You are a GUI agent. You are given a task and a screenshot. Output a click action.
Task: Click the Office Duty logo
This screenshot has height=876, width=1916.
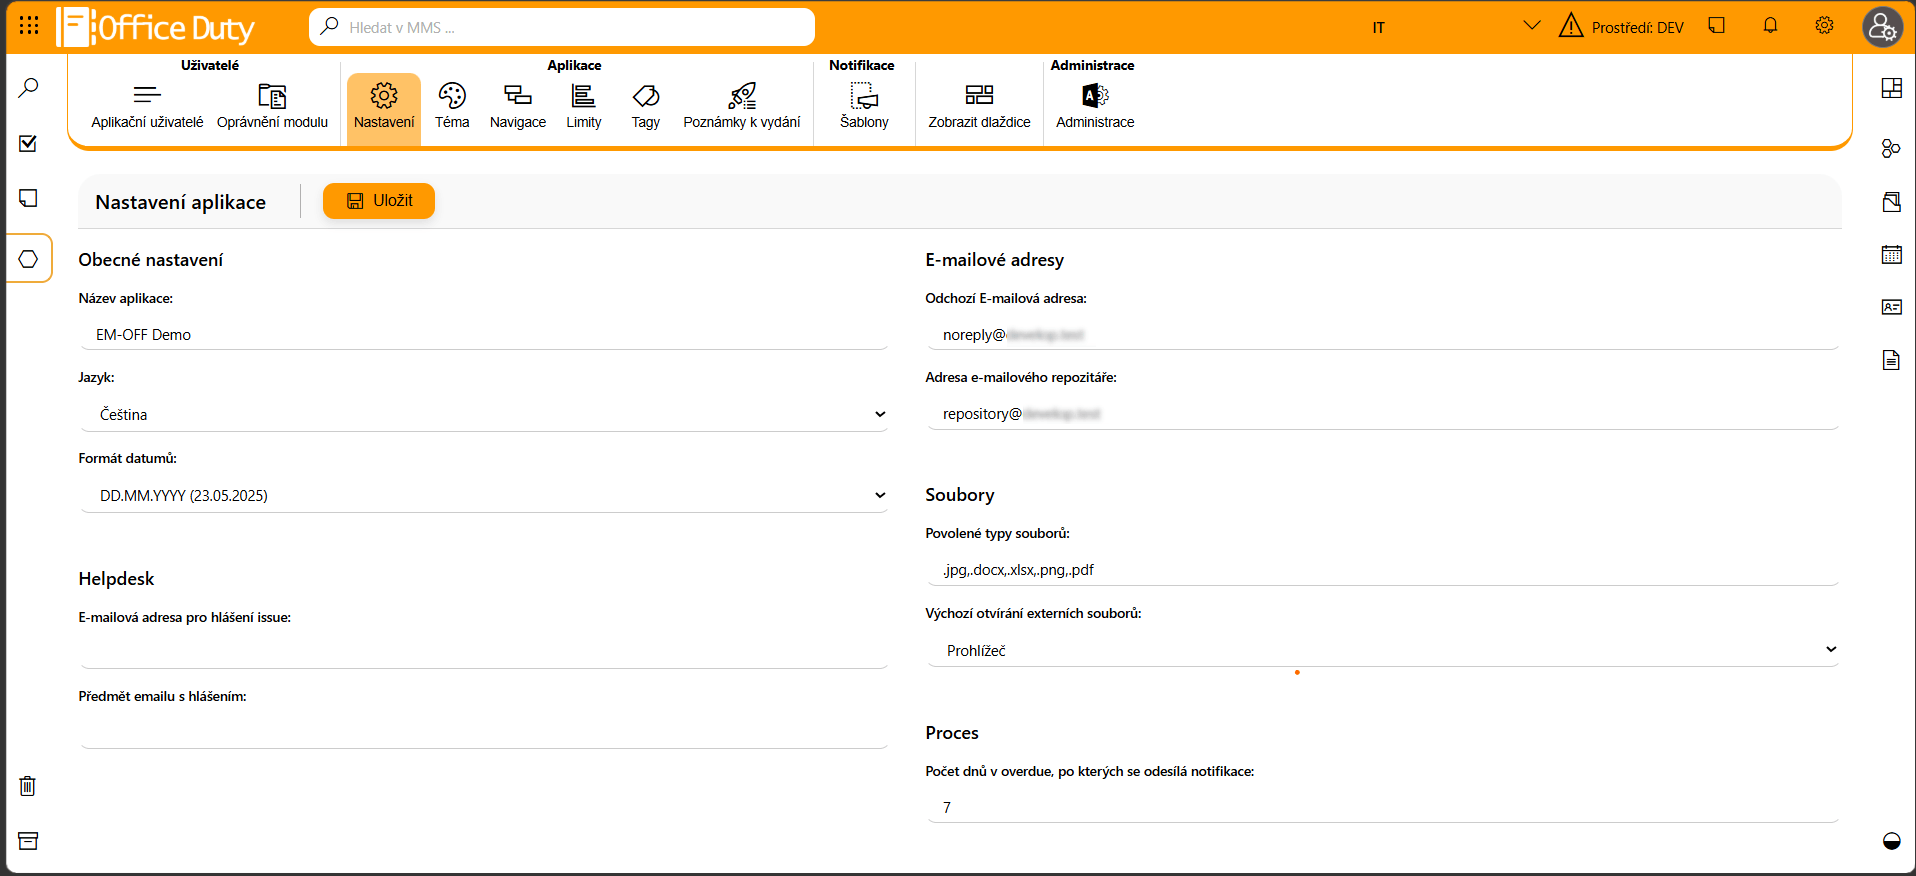click(x=156, y=27)
